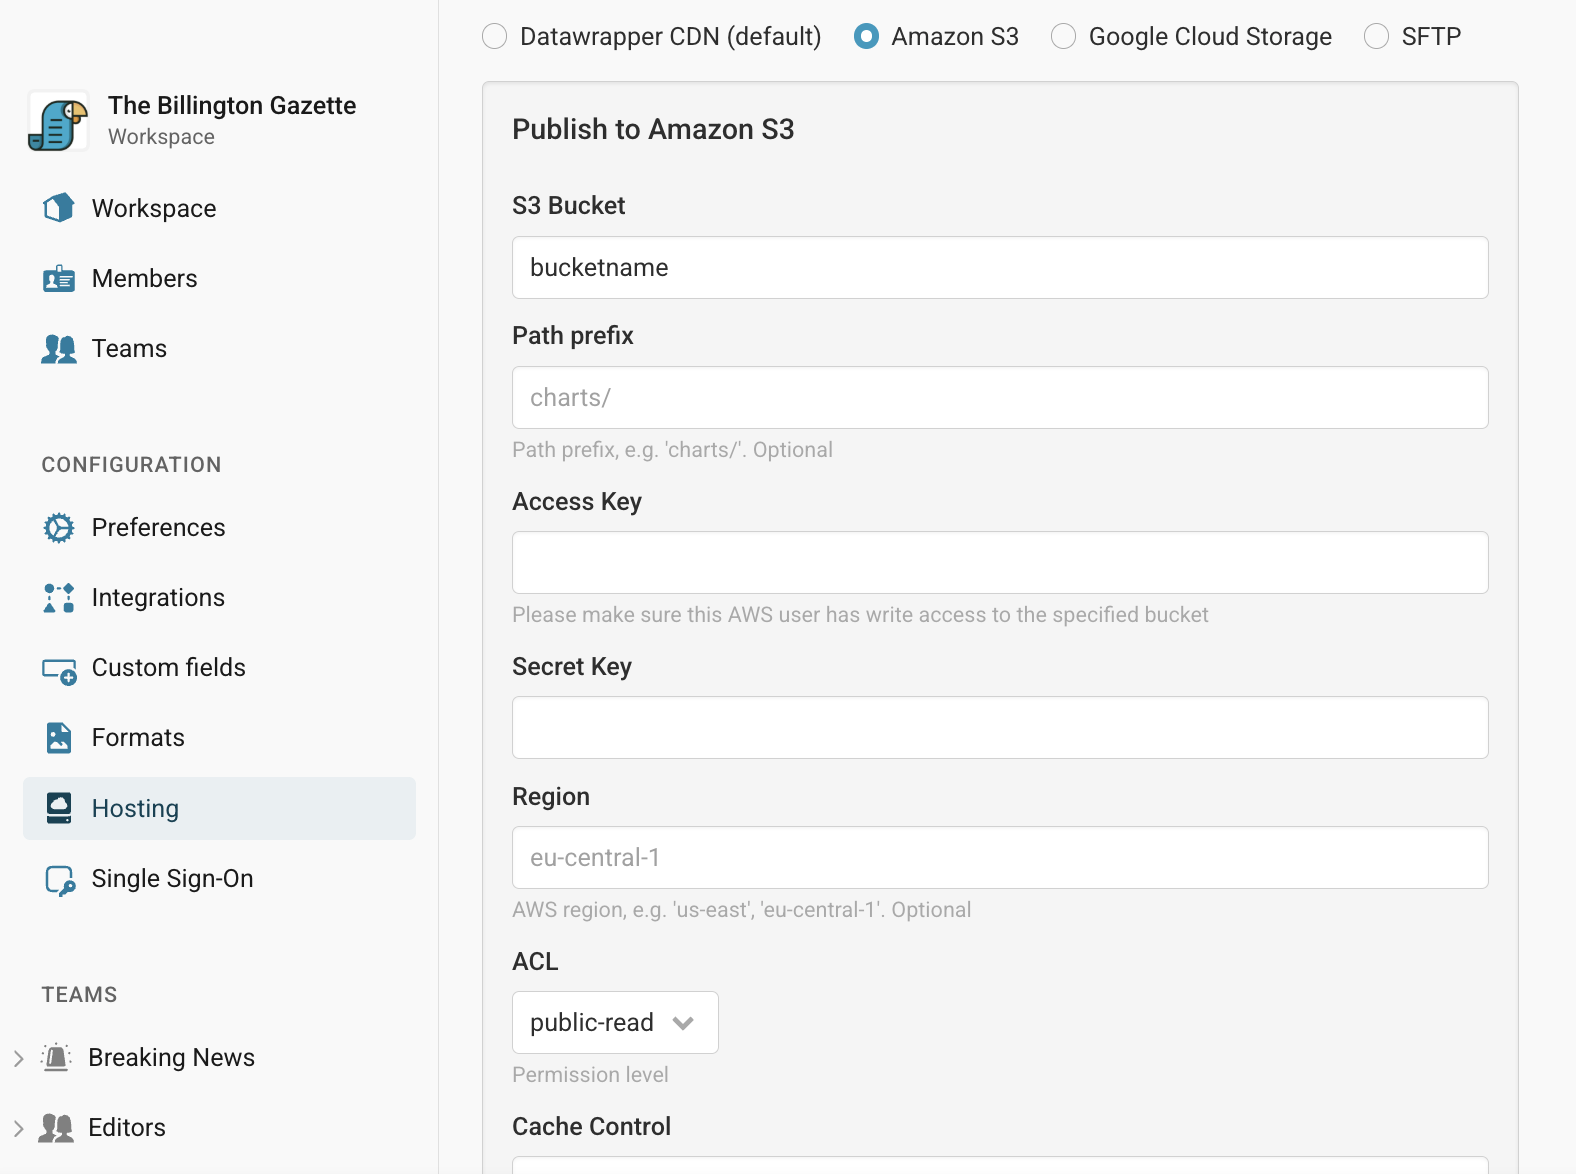1576x1174 pixels.
Task: Focus the Region input field
Action: (x=1000, y=857)
